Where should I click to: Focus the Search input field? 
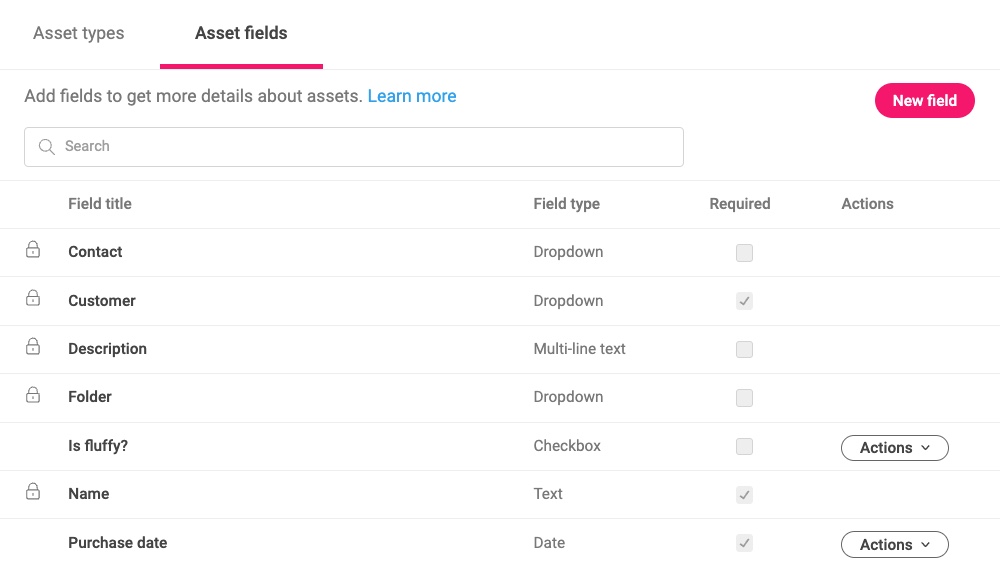(x=354, y=147)
